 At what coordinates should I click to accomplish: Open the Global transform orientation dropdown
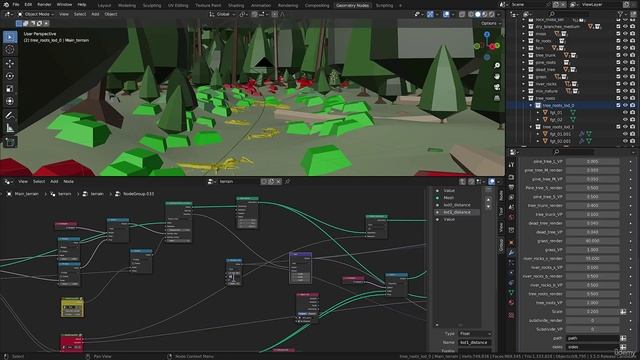coord(222,14)
